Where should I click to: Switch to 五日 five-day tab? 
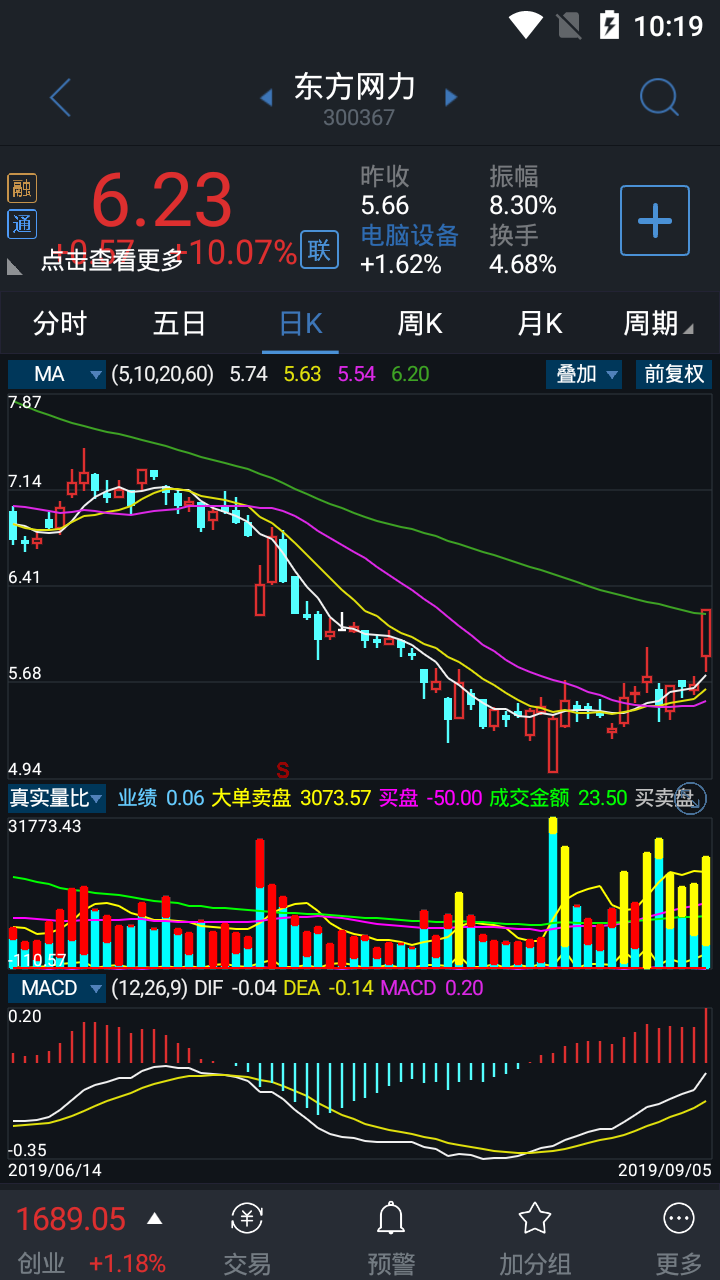tap(180, 324)
